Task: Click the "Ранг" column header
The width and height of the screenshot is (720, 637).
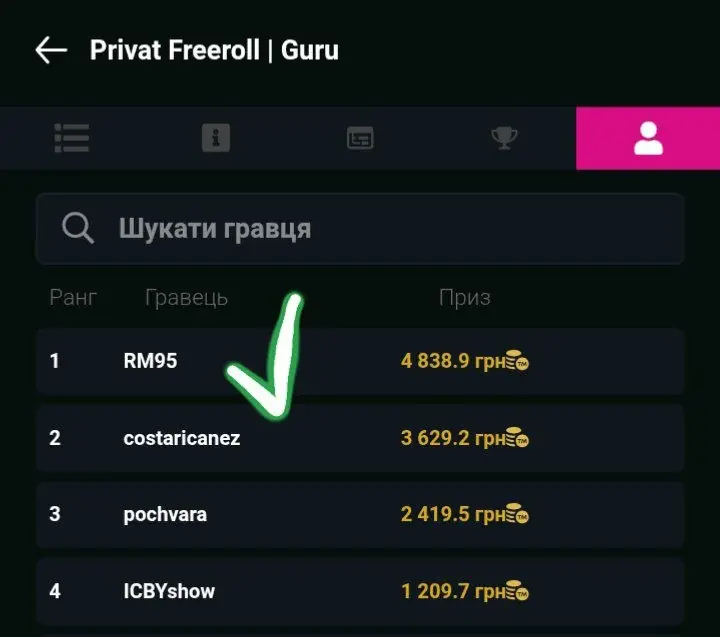Action: pyautogui.click(x=73, y=298)
